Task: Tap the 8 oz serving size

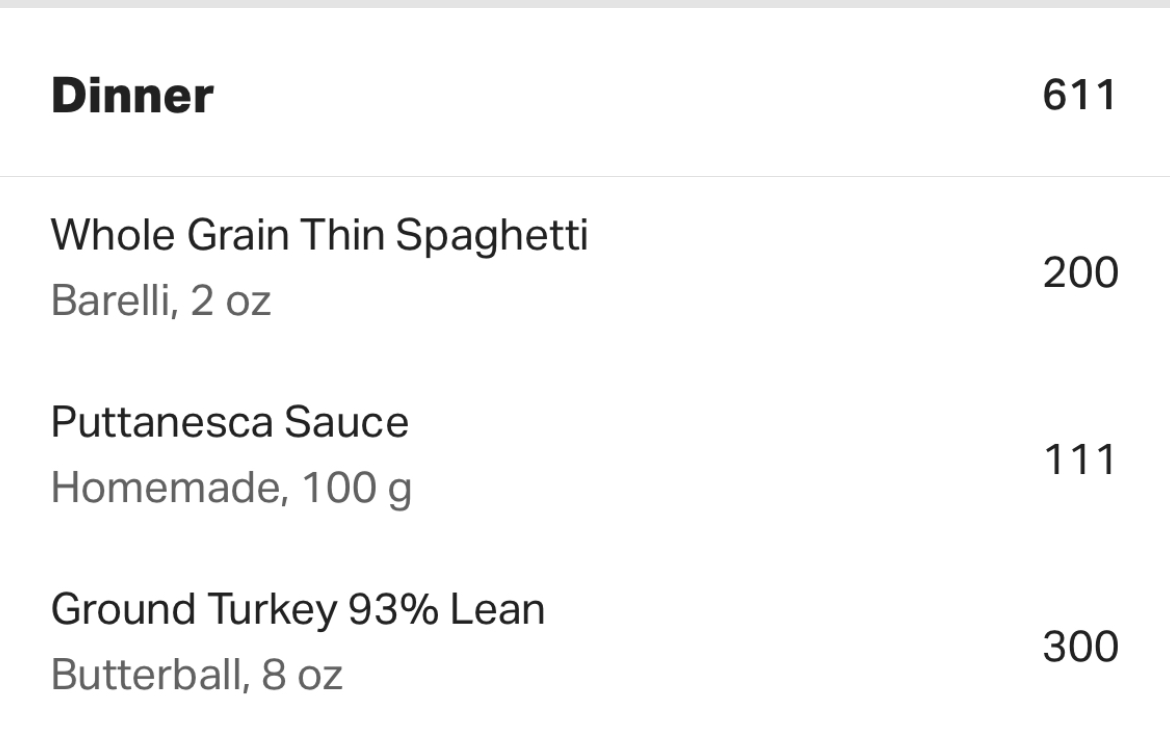Action: tap(302, 675)
